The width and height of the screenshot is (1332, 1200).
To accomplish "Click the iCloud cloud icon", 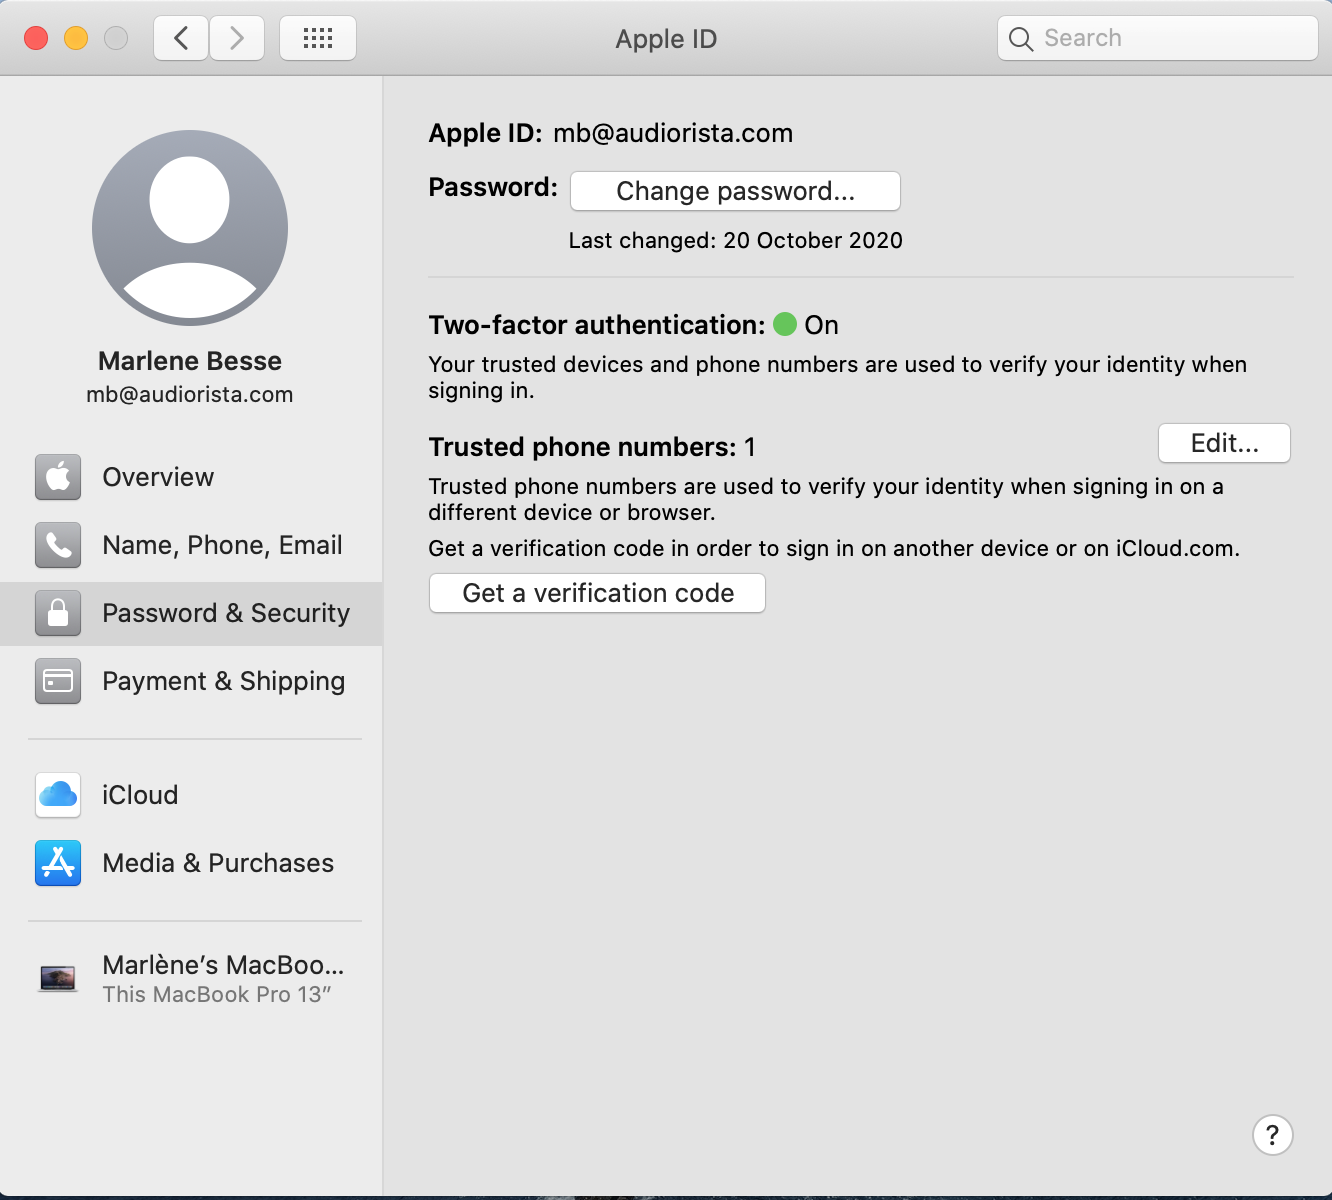I will pyautogui.click(x=58, y=795).
